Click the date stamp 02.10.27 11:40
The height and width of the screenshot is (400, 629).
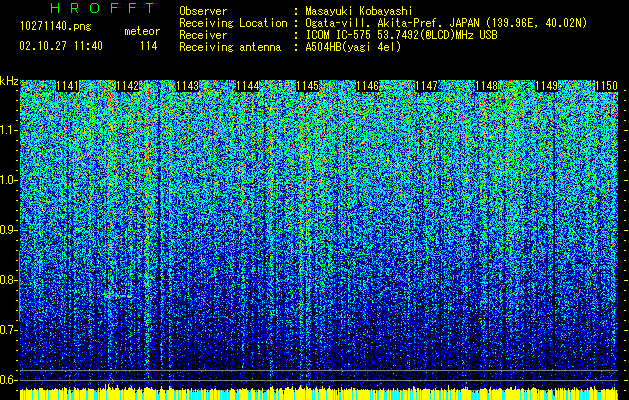pos(61,46)
